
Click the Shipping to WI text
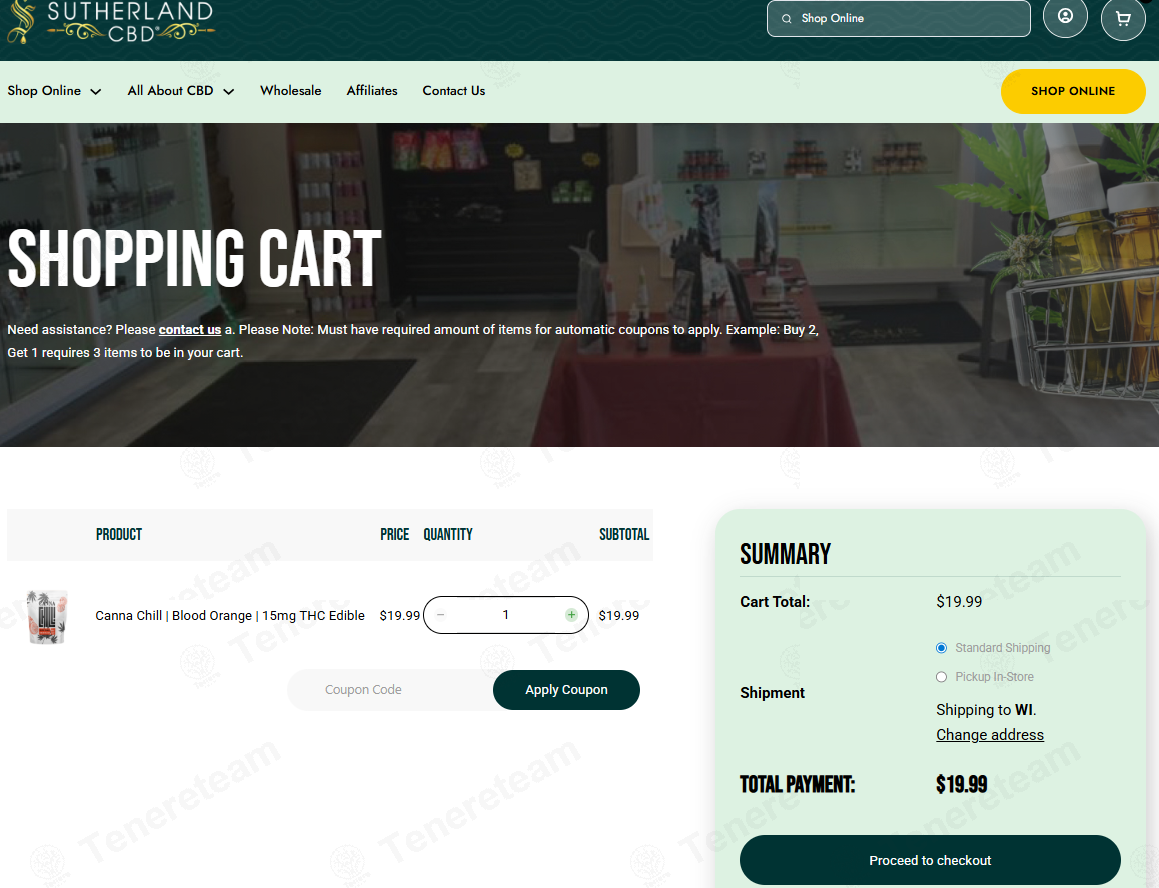tap(986, 710)
